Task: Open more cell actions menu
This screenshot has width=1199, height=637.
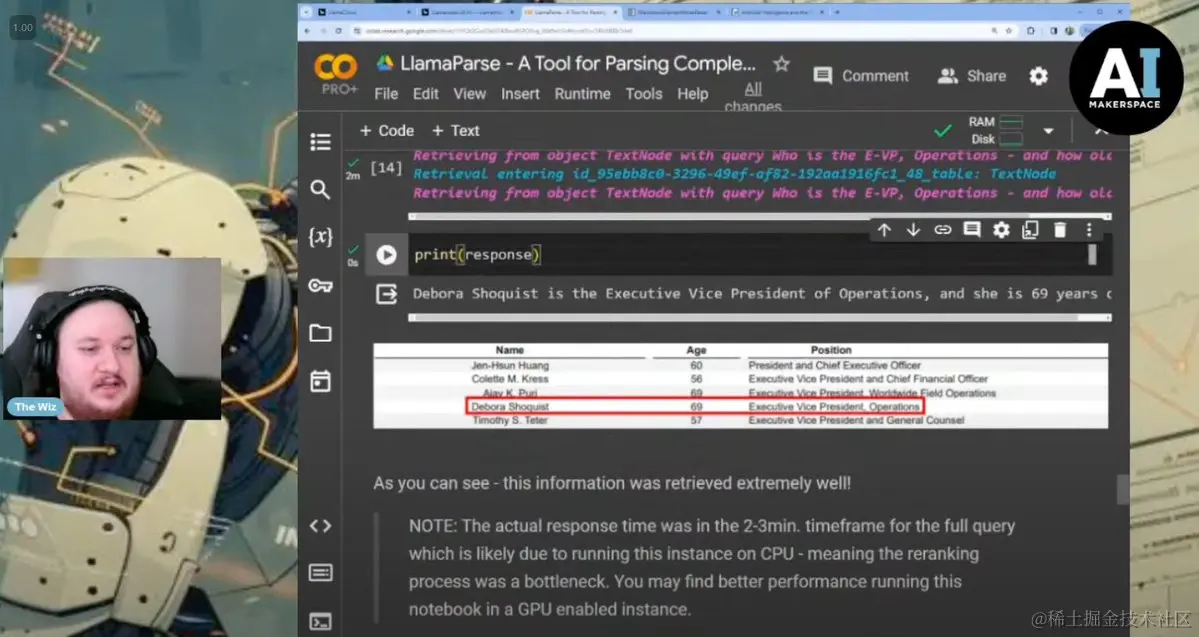Action: click(1089, 229)
